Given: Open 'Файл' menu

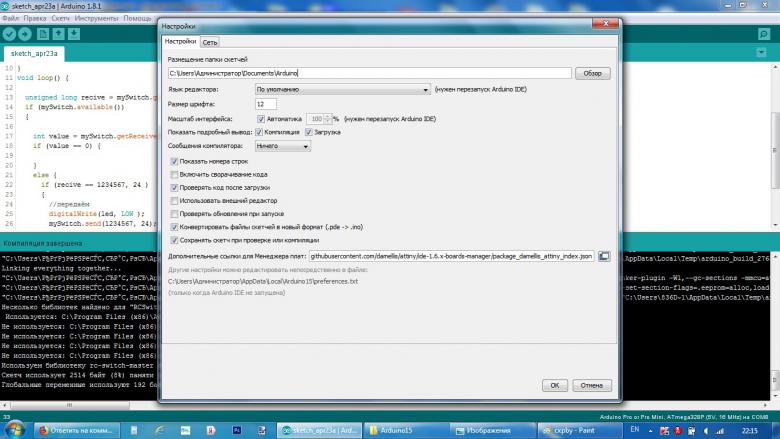Looking at the screenshot, I should coord(10,18).
